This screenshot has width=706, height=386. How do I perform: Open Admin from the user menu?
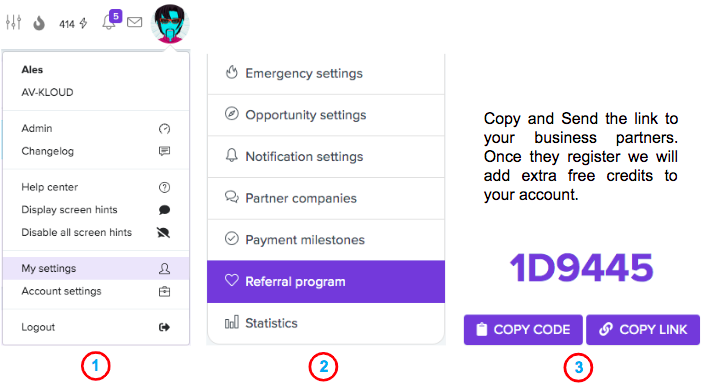95,129
